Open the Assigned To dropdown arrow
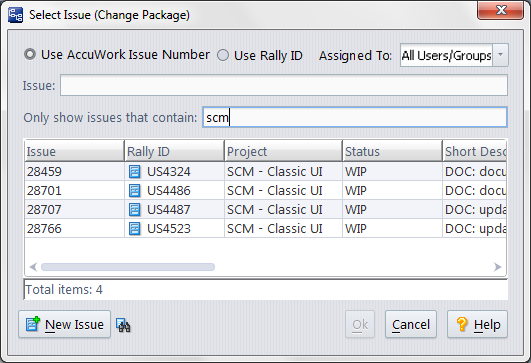The width and height of the screenshot is (531, 363). point(500,55)
